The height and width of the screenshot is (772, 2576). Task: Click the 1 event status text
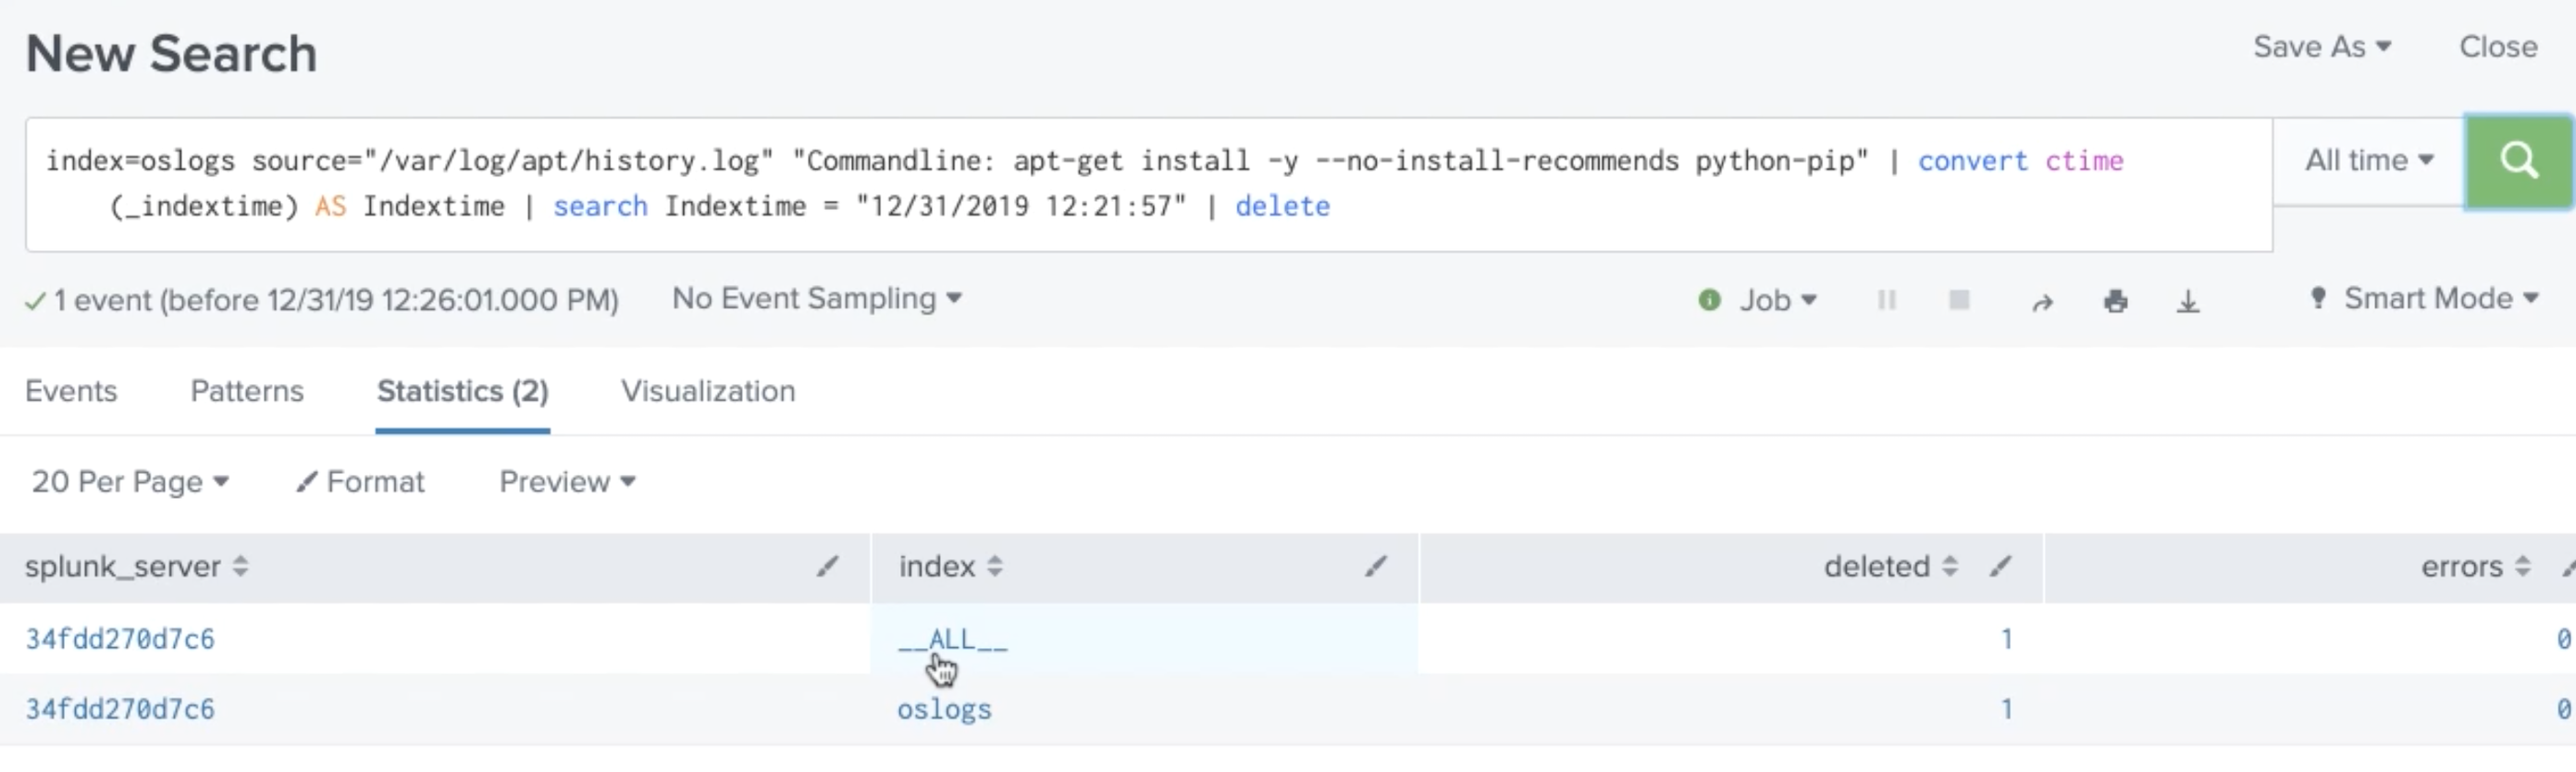pyautogui.click(x=336, y=300)
